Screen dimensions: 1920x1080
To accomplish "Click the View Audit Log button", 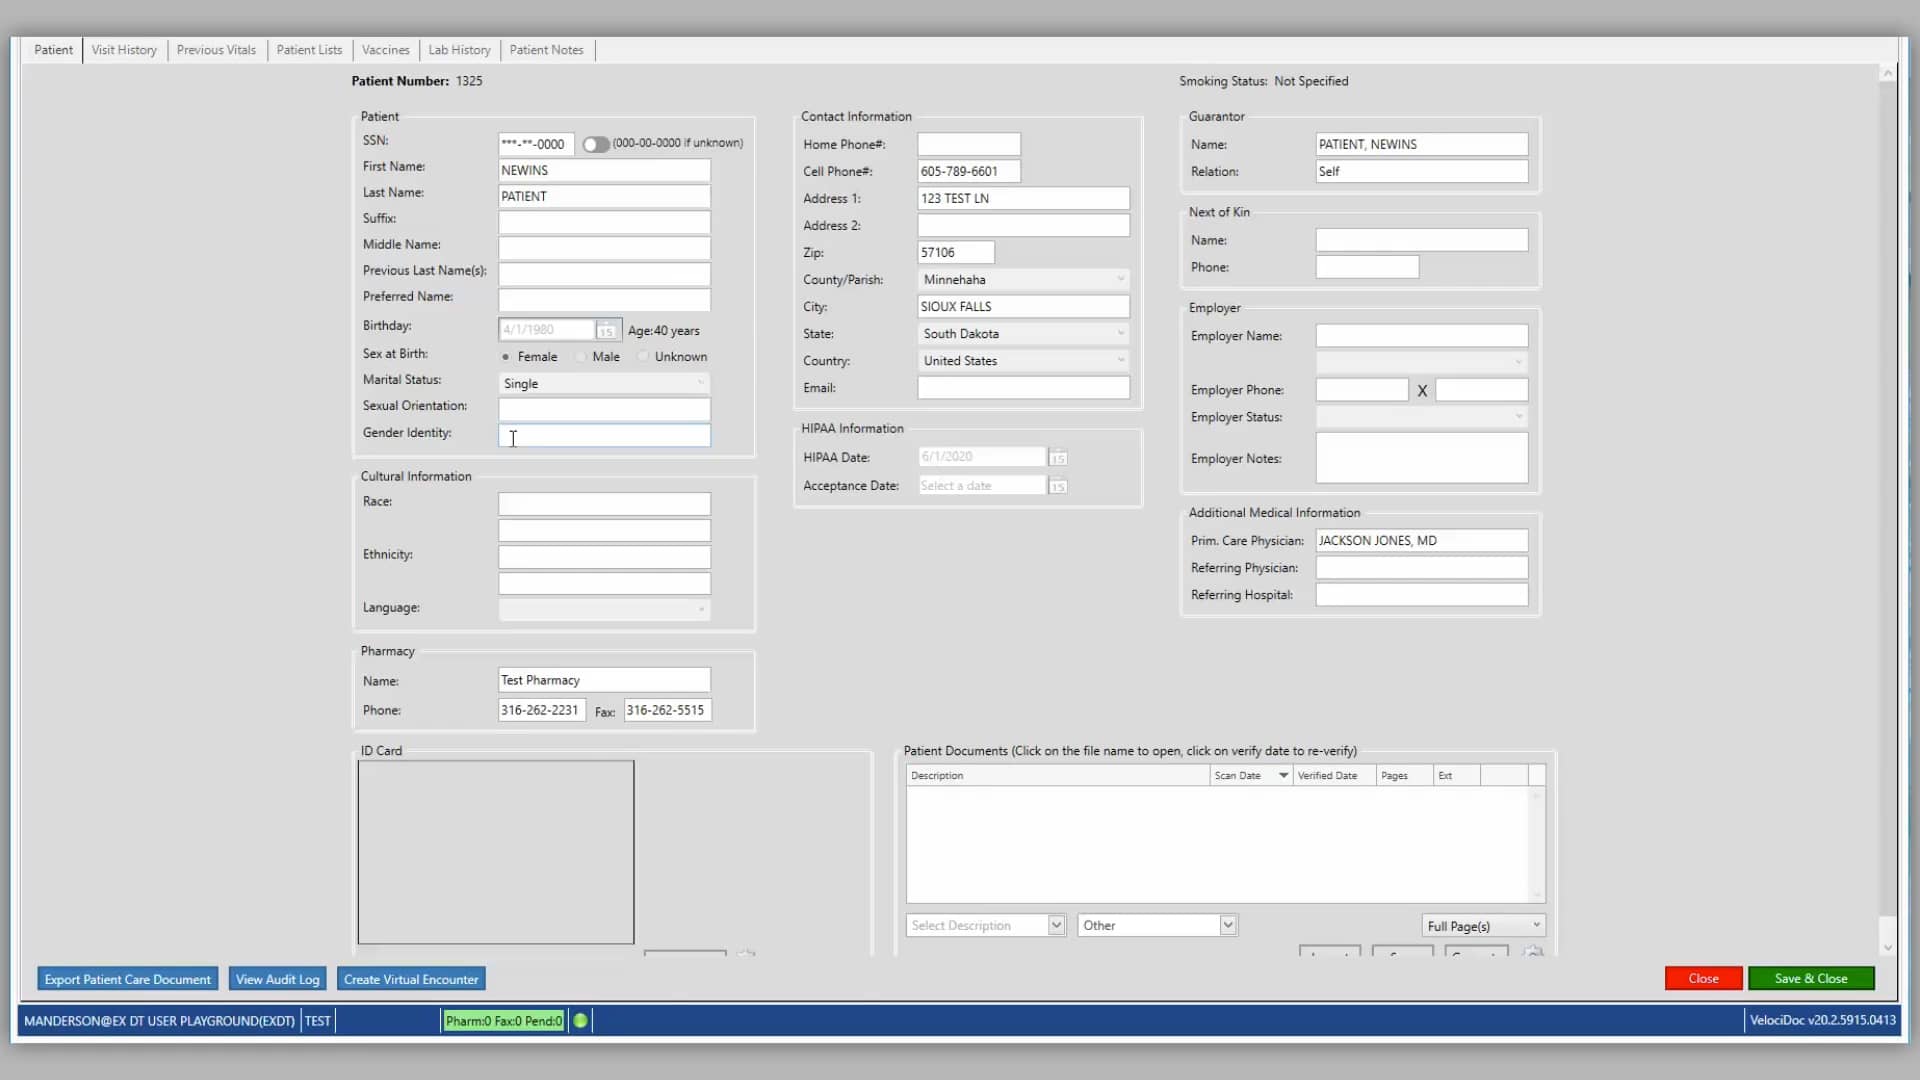I will [x=277, y=979].
